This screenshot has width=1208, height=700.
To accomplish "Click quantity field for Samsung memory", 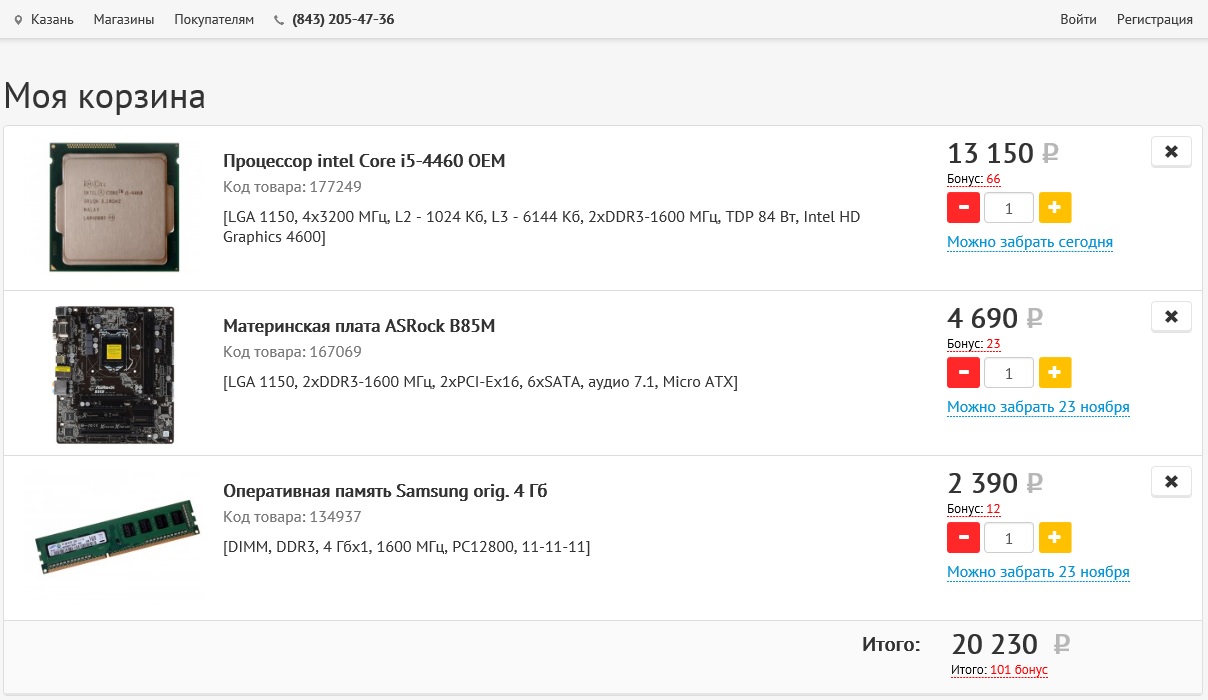I will tap(1008, 538).
